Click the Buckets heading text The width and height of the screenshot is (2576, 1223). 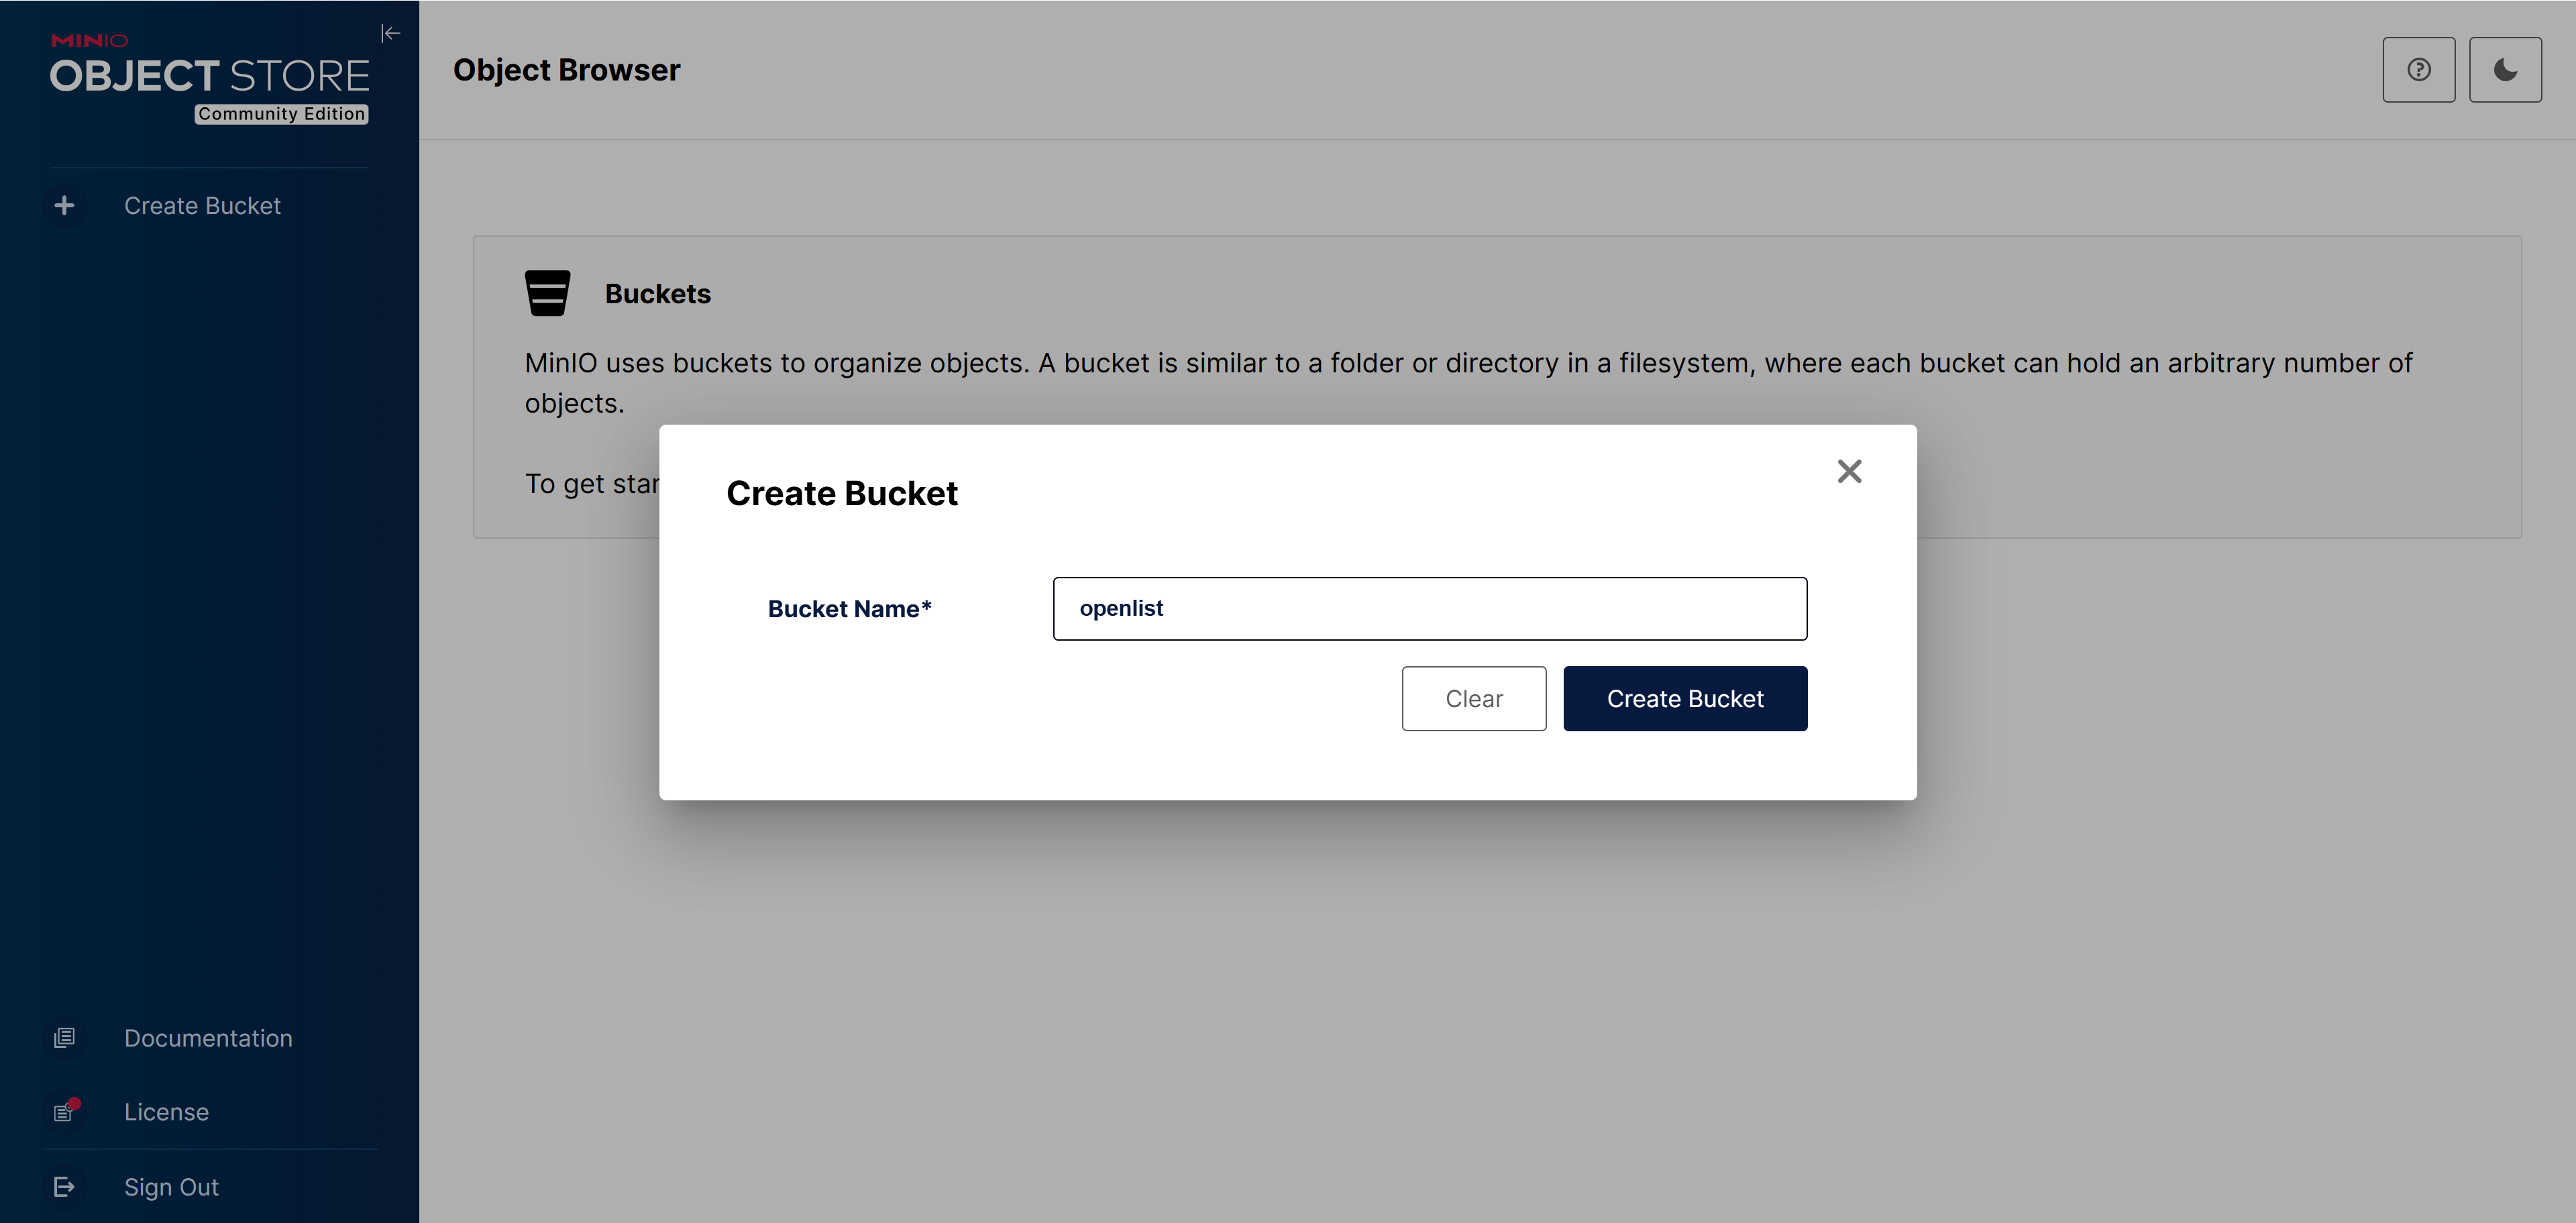(657, 294)
